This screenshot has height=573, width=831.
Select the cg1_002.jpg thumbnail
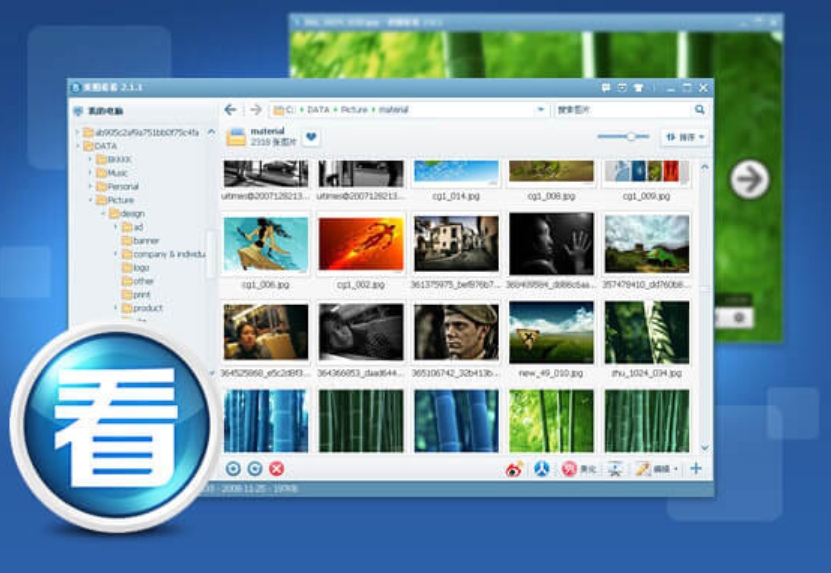click(x=361, y=244)
